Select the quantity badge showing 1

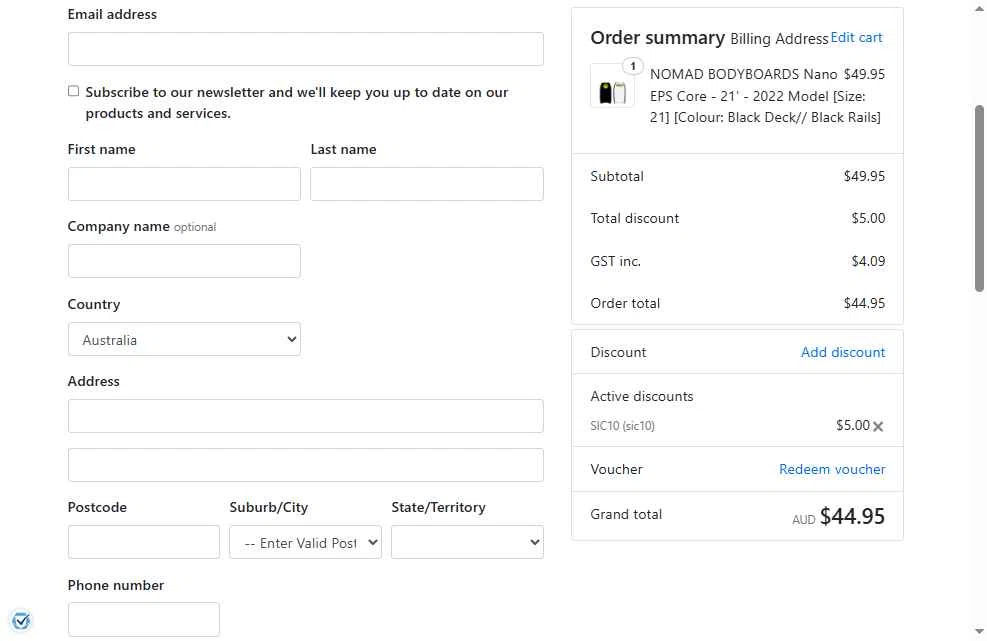click(633, 65)
